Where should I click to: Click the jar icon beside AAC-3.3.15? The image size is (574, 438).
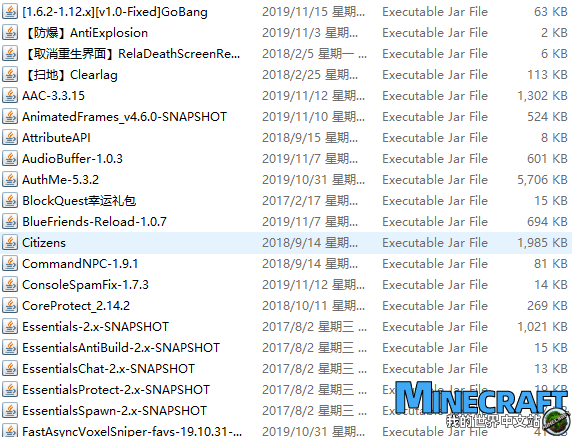tap(10, 96)
